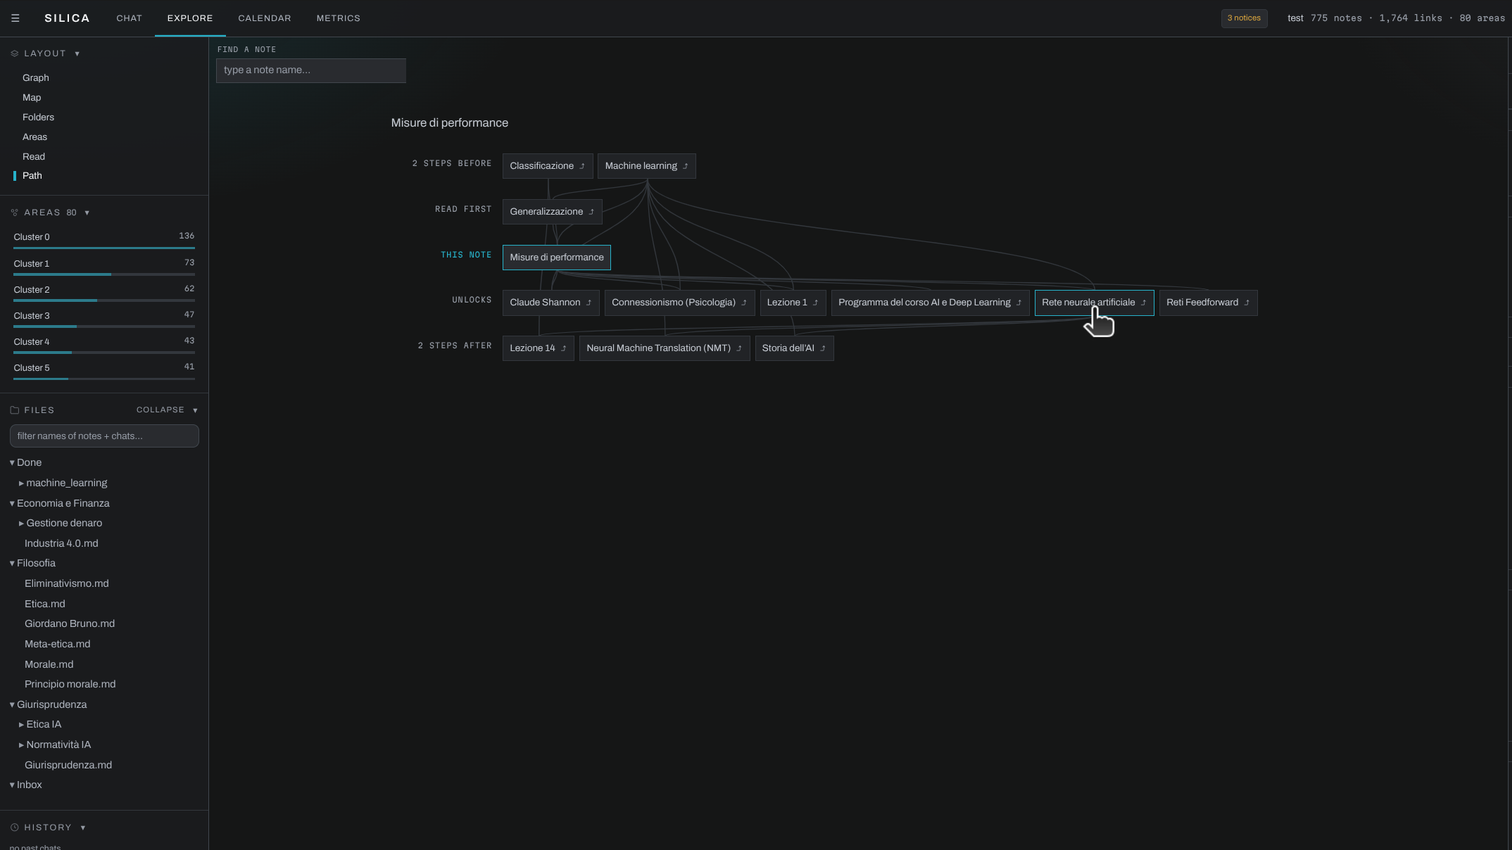Open Principio morale.md file
Screen dimensions: 1512x850
point(70,684)
